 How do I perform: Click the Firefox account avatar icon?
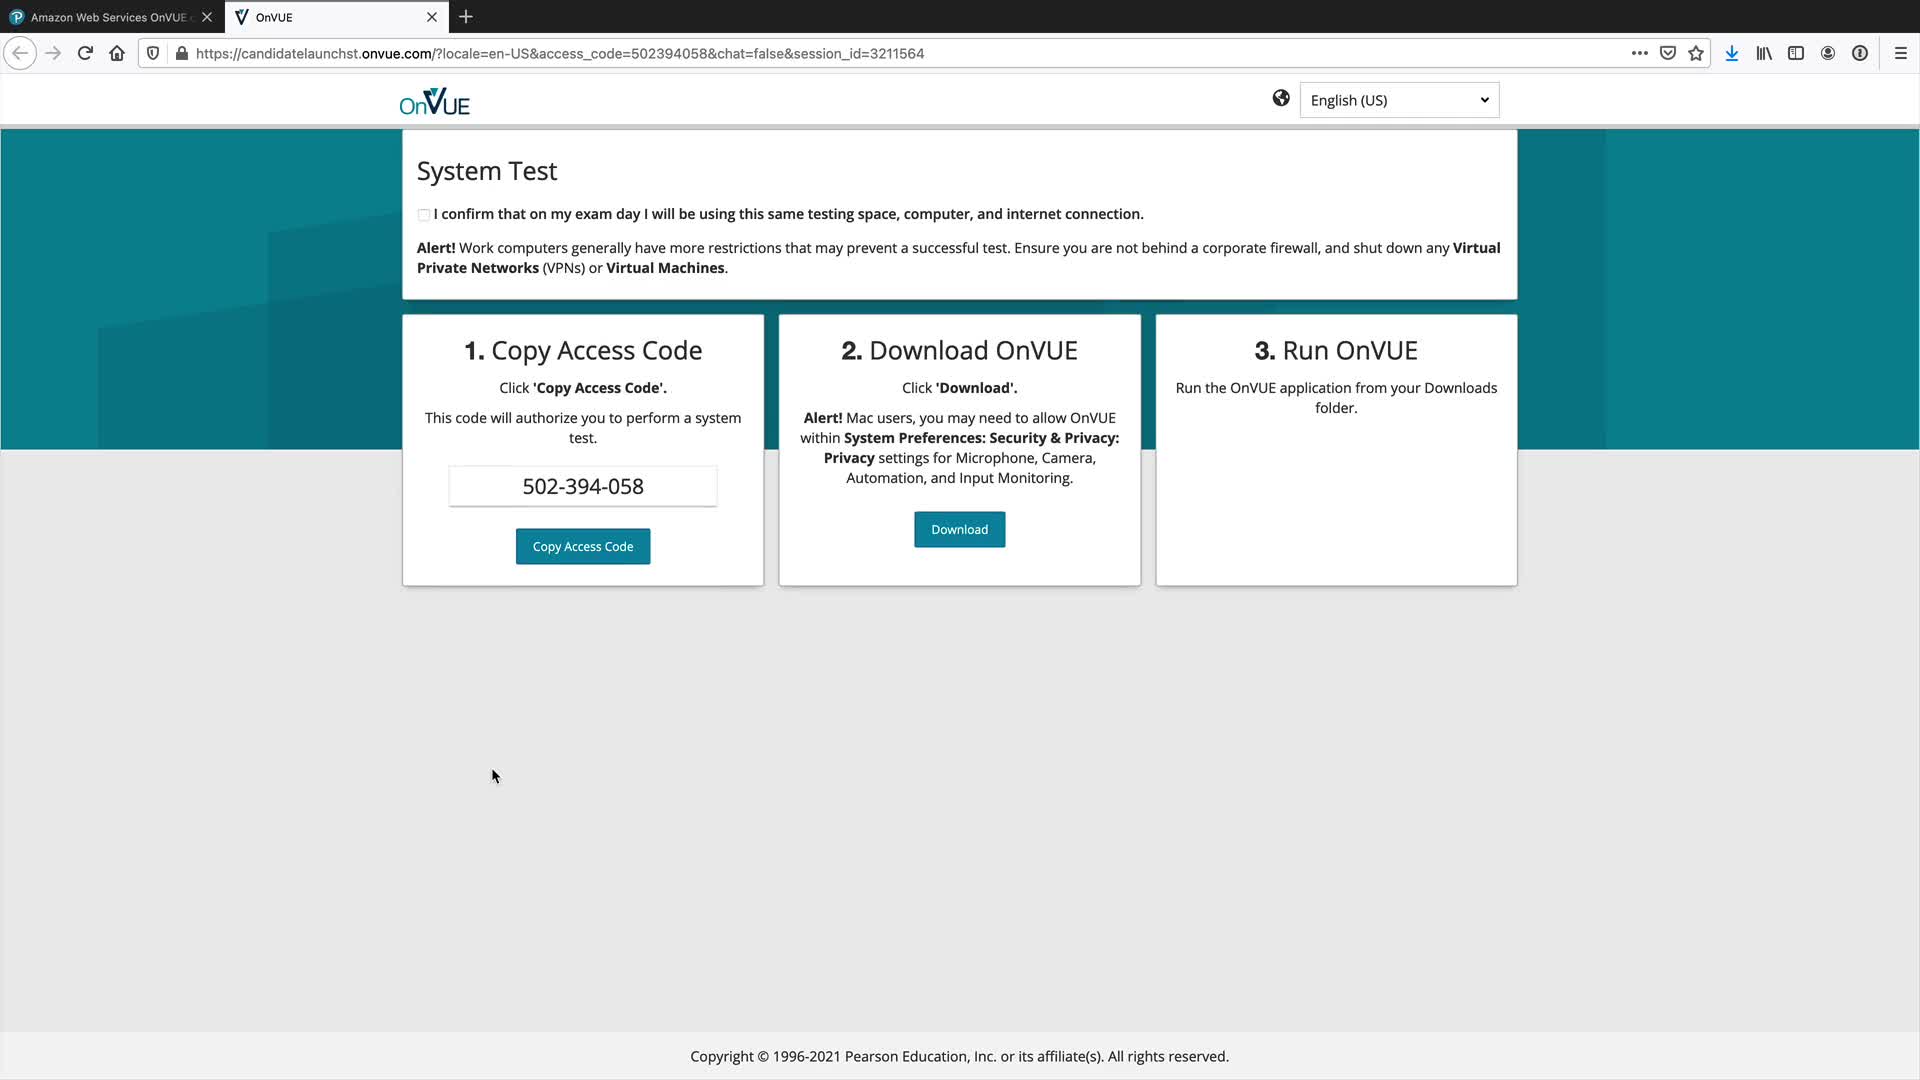point(1828,53)
